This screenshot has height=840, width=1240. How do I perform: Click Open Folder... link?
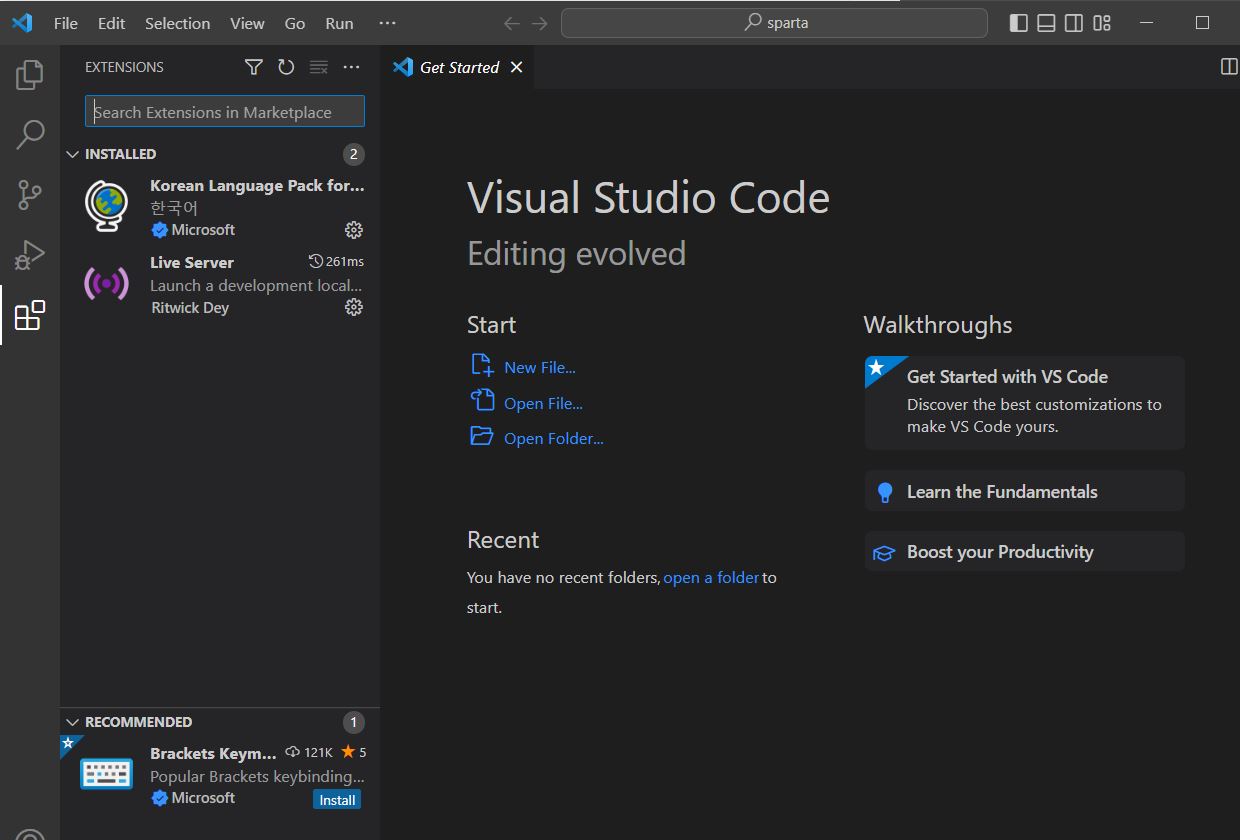[554, 438]
